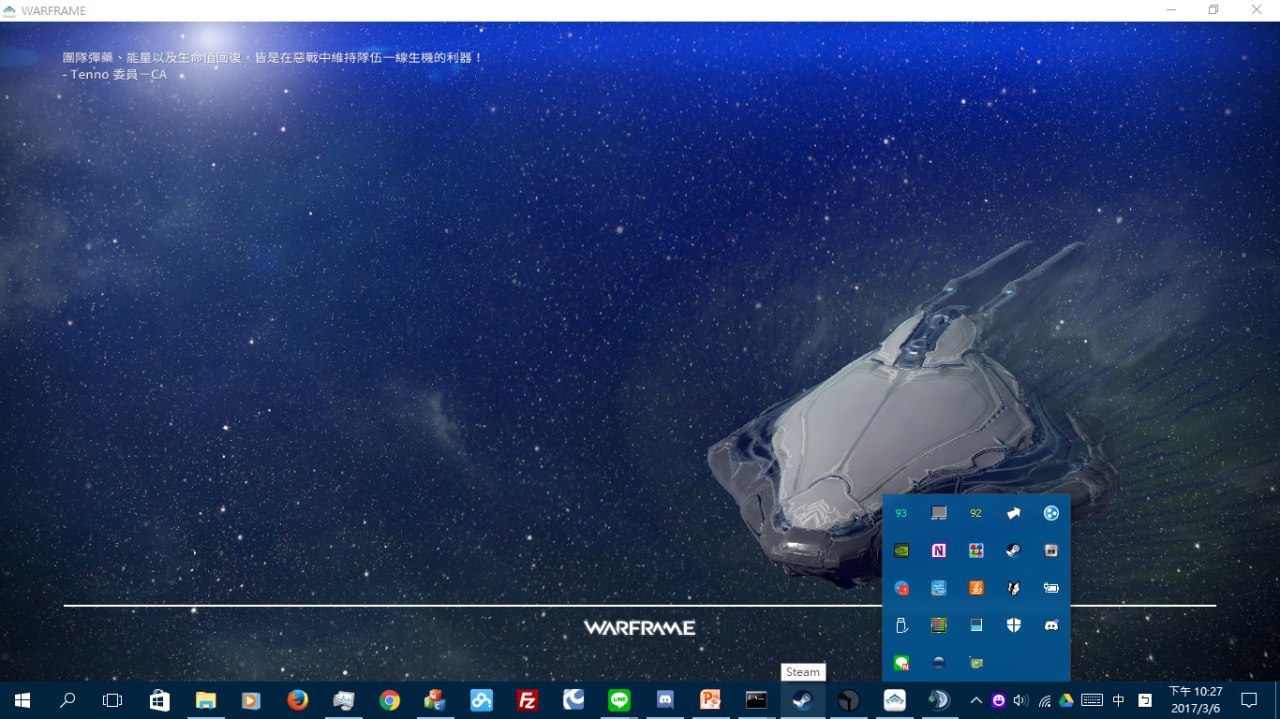
Task: Open the clock showing 下午 10:27
Action: [x=1196, y=700]
